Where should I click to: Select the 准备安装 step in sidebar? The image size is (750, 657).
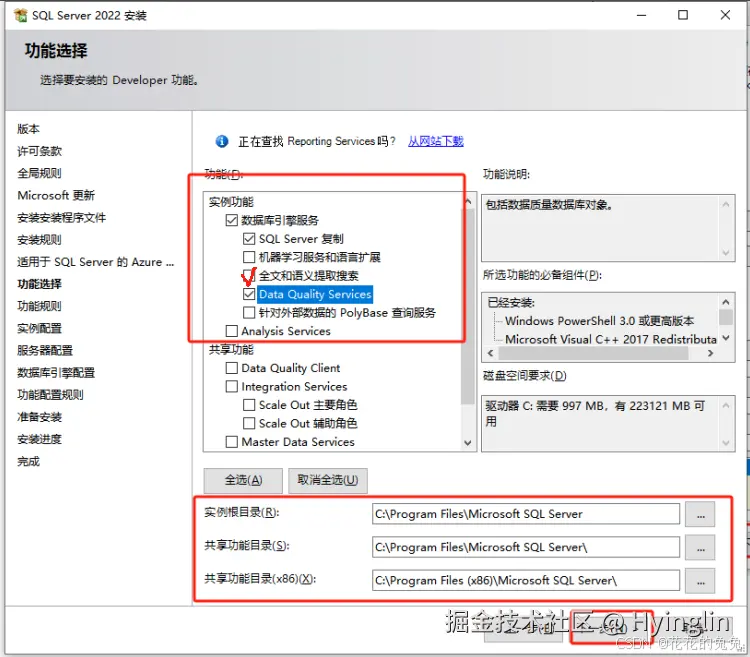click(x=40, y=417)
